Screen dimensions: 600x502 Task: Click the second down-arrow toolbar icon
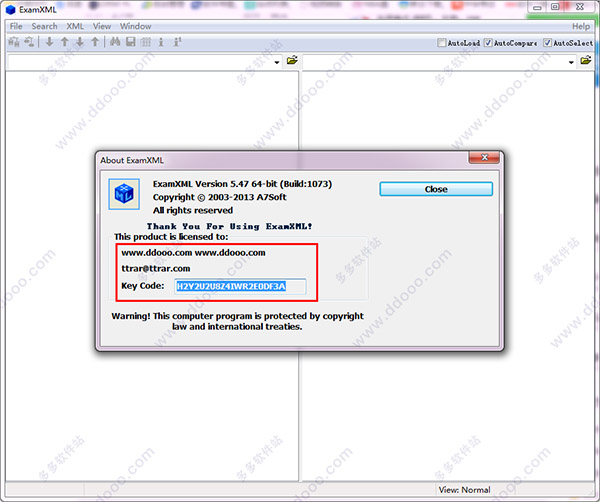80,42
